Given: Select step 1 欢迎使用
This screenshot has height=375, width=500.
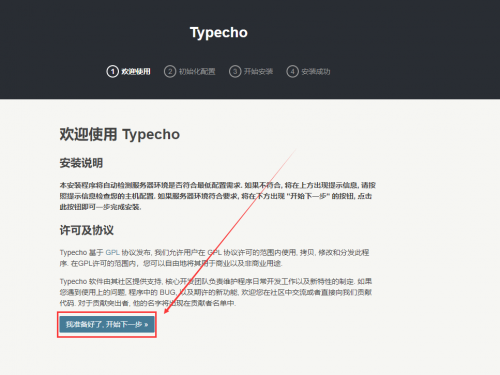Looking at the screenshot, I should [x=128, y=71].
